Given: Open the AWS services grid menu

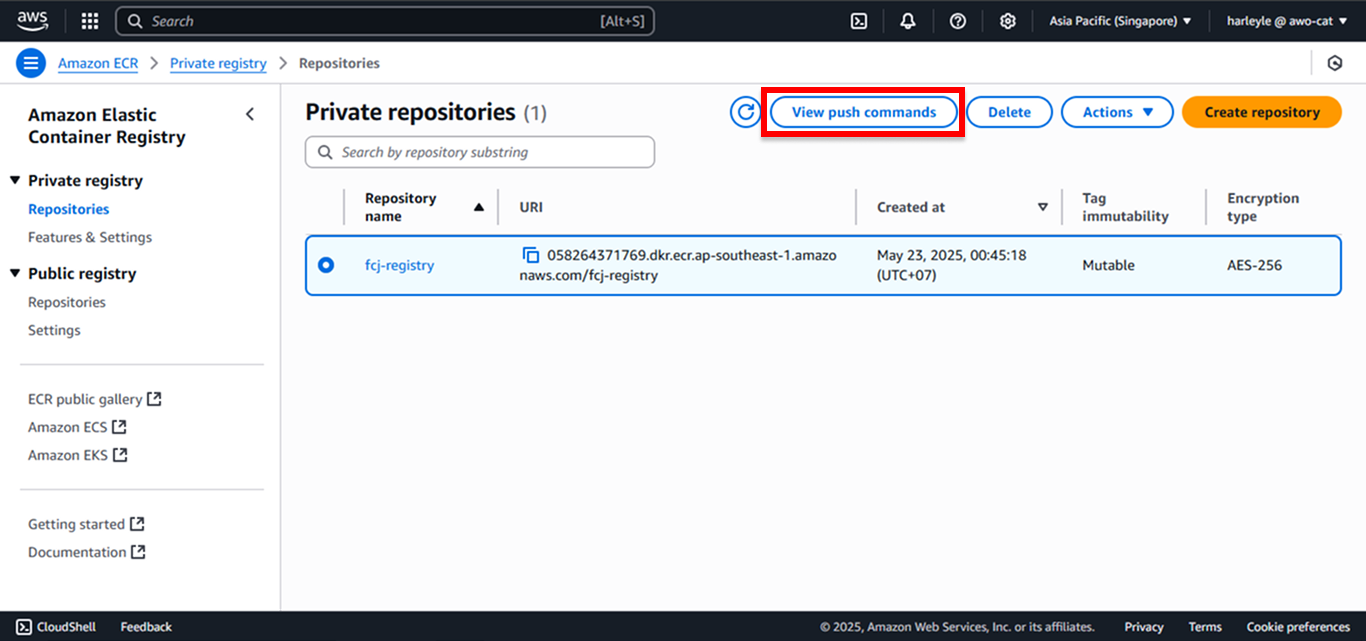Looking at the screenshot, I should [90, 21].
